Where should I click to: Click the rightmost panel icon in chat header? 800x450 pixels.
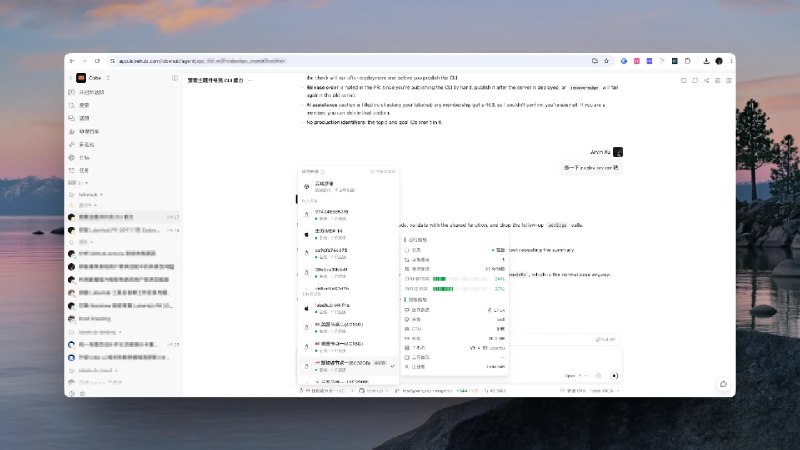[x=729, y=81]
